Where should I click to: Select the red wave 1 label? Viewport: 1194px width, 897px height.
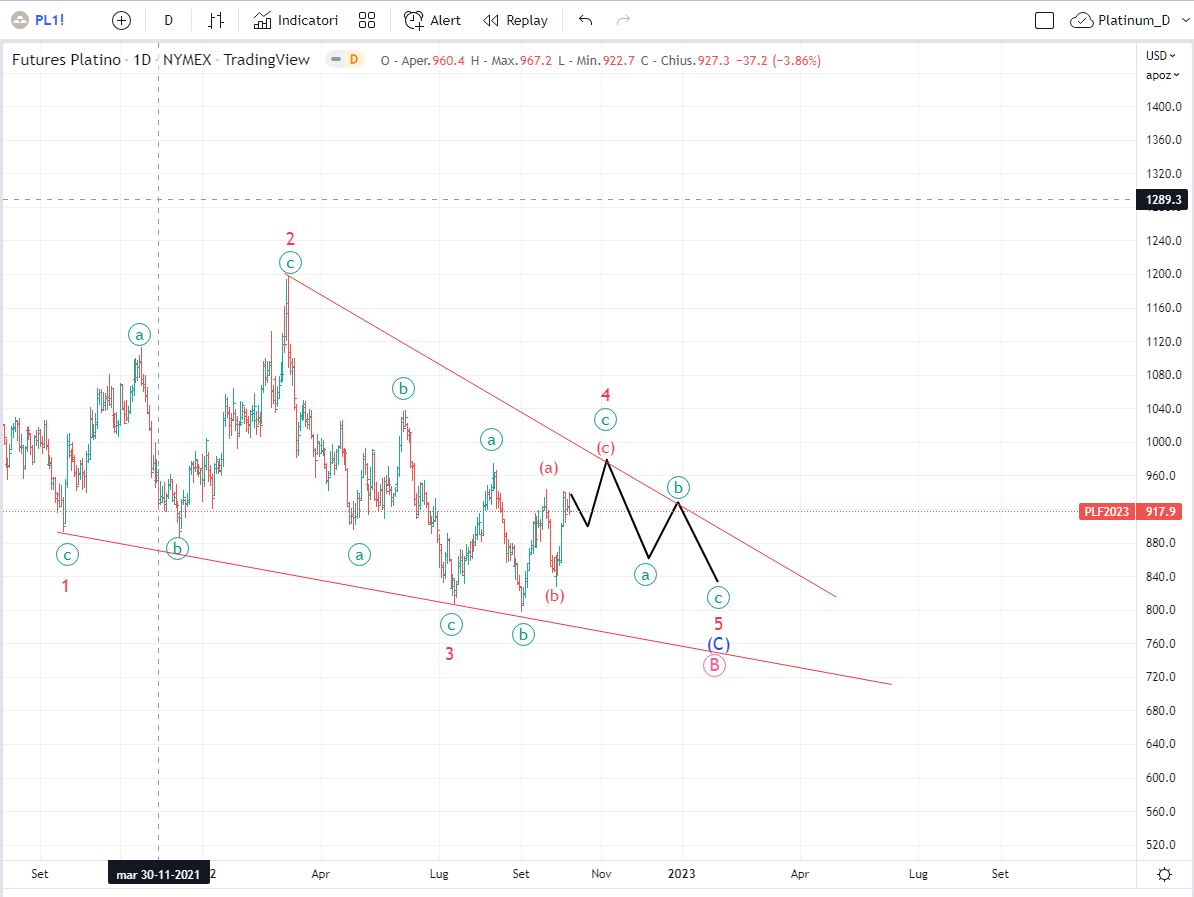pyautogui.click(x=65, y=586)
